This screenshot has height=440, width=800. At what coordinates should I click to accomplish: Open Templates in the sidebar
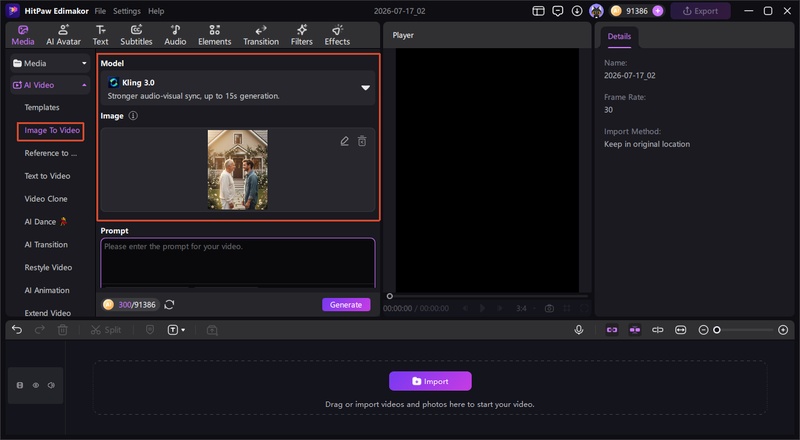coord(42,107)
